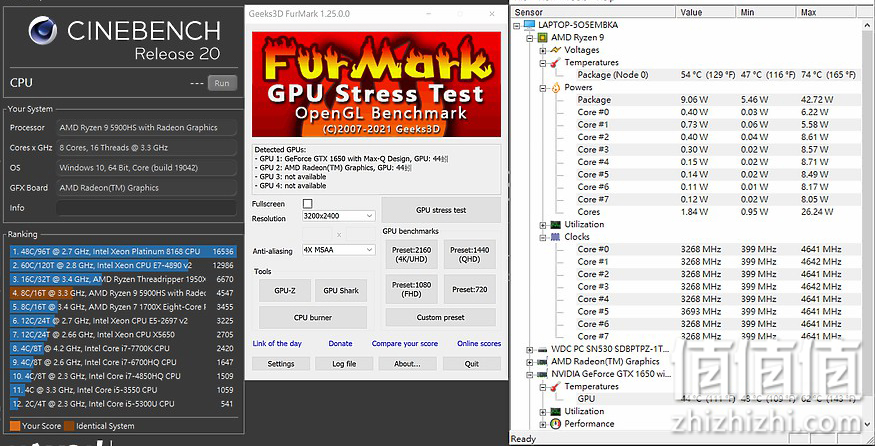The width and height of the screenshot is (875, 446).
Task: Start the GPU stress test
Action: click(441, 210)
